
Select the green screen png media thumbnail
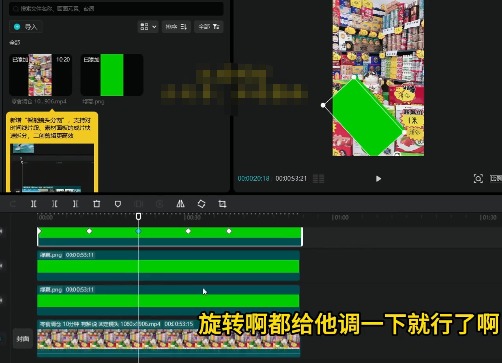tap(112, 75)
